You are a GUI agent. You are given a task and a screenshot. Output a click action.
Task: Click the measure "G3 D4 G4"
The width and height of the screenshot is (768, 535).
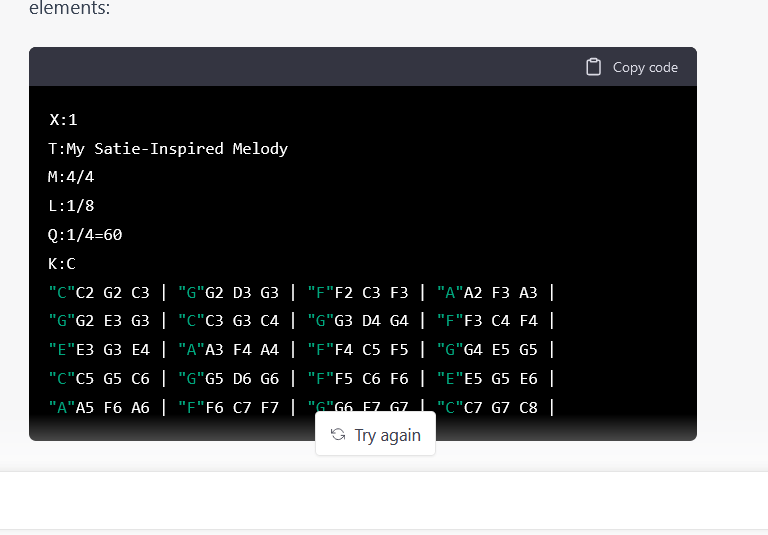[371, 321]
